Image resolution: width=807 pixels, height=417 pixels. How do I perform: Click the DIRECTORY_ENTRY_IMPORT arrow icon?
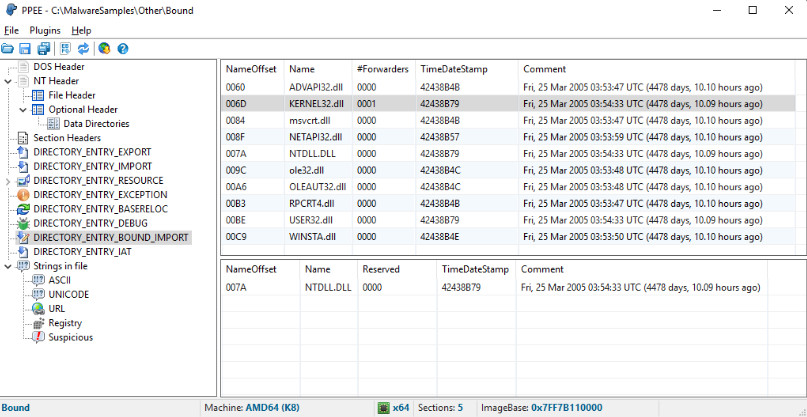[x=23, y=167]
